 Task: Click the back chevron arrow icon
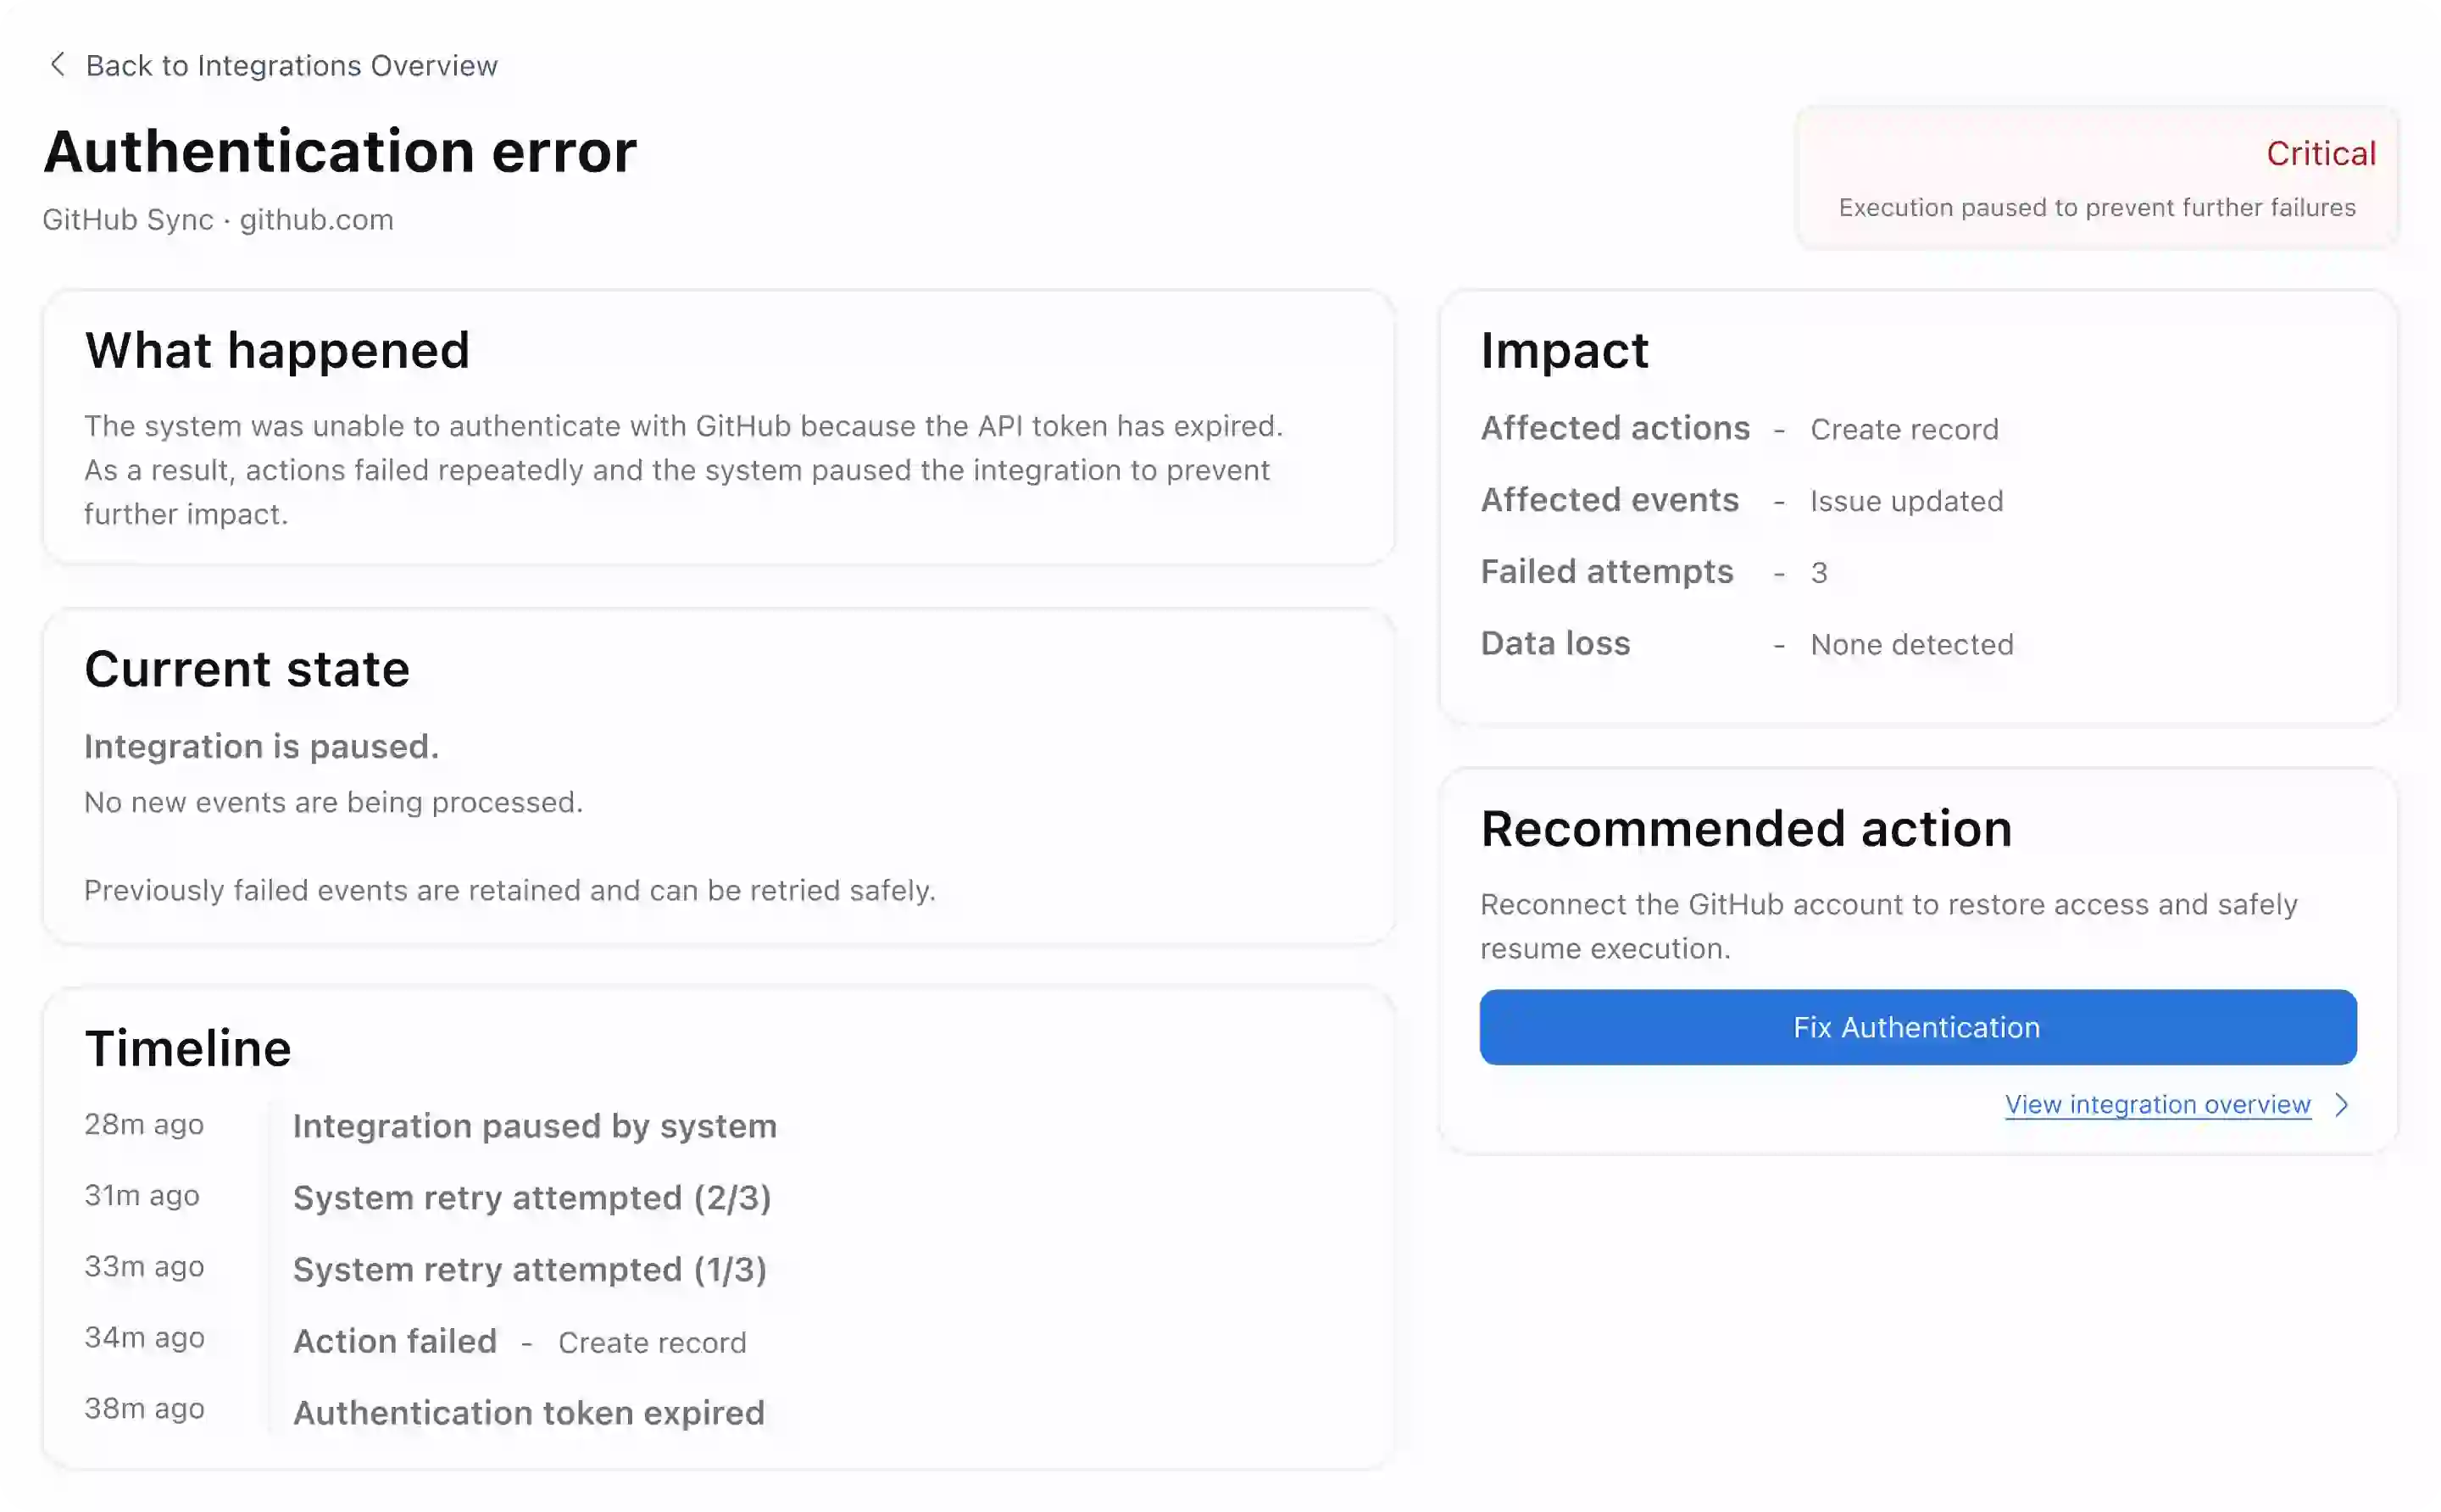point(57,65)
